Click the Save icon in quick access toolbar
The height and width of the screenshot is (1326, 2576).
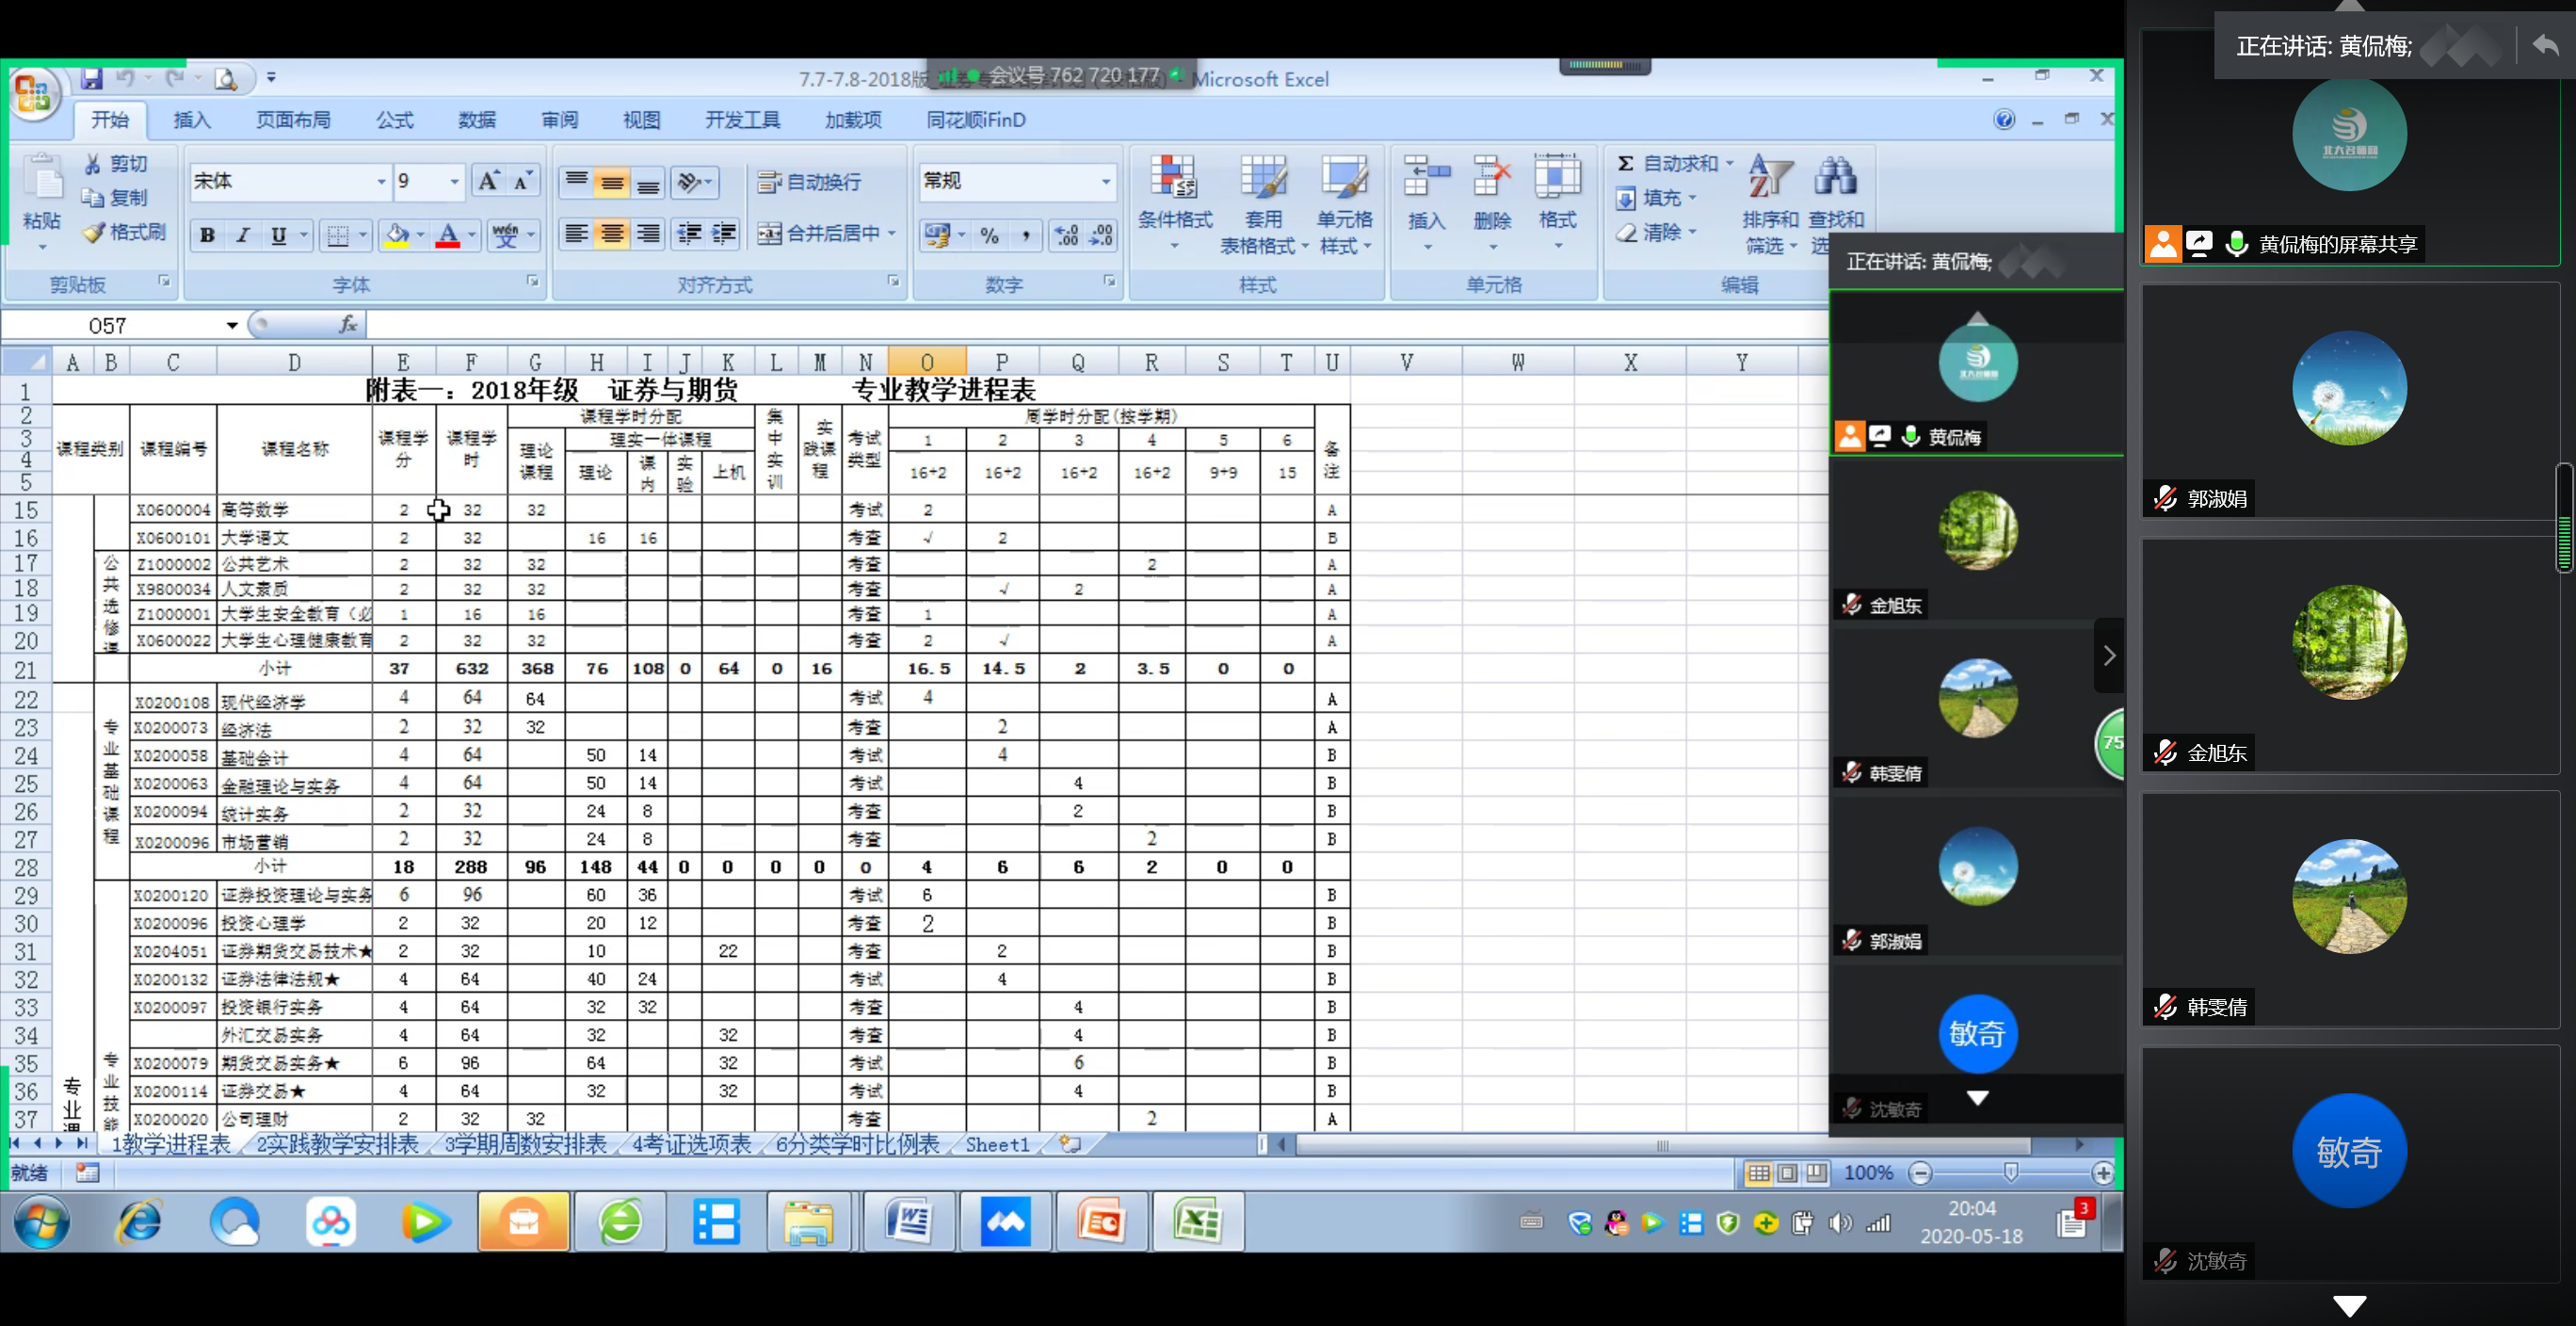[x=92, y=78]
